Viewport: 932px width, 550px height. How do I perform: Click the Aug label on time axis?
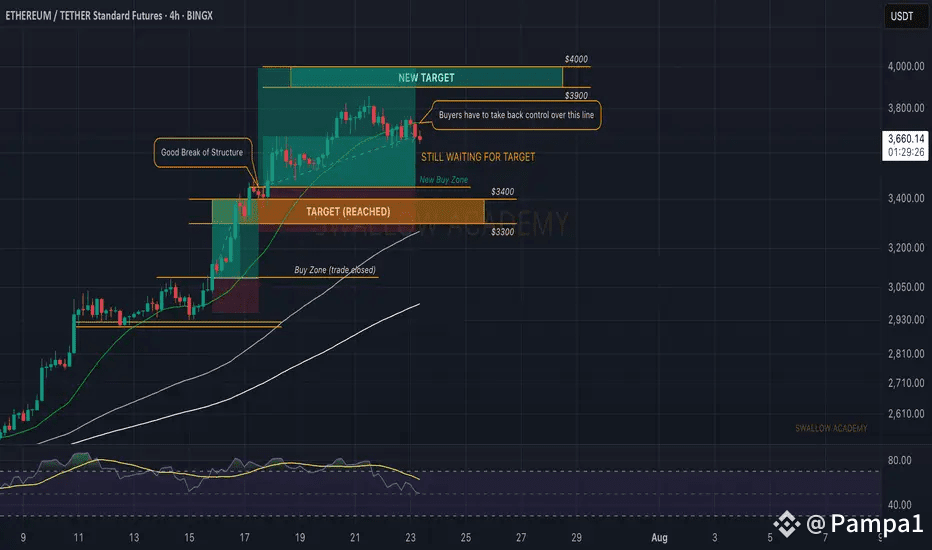(659, 538)
